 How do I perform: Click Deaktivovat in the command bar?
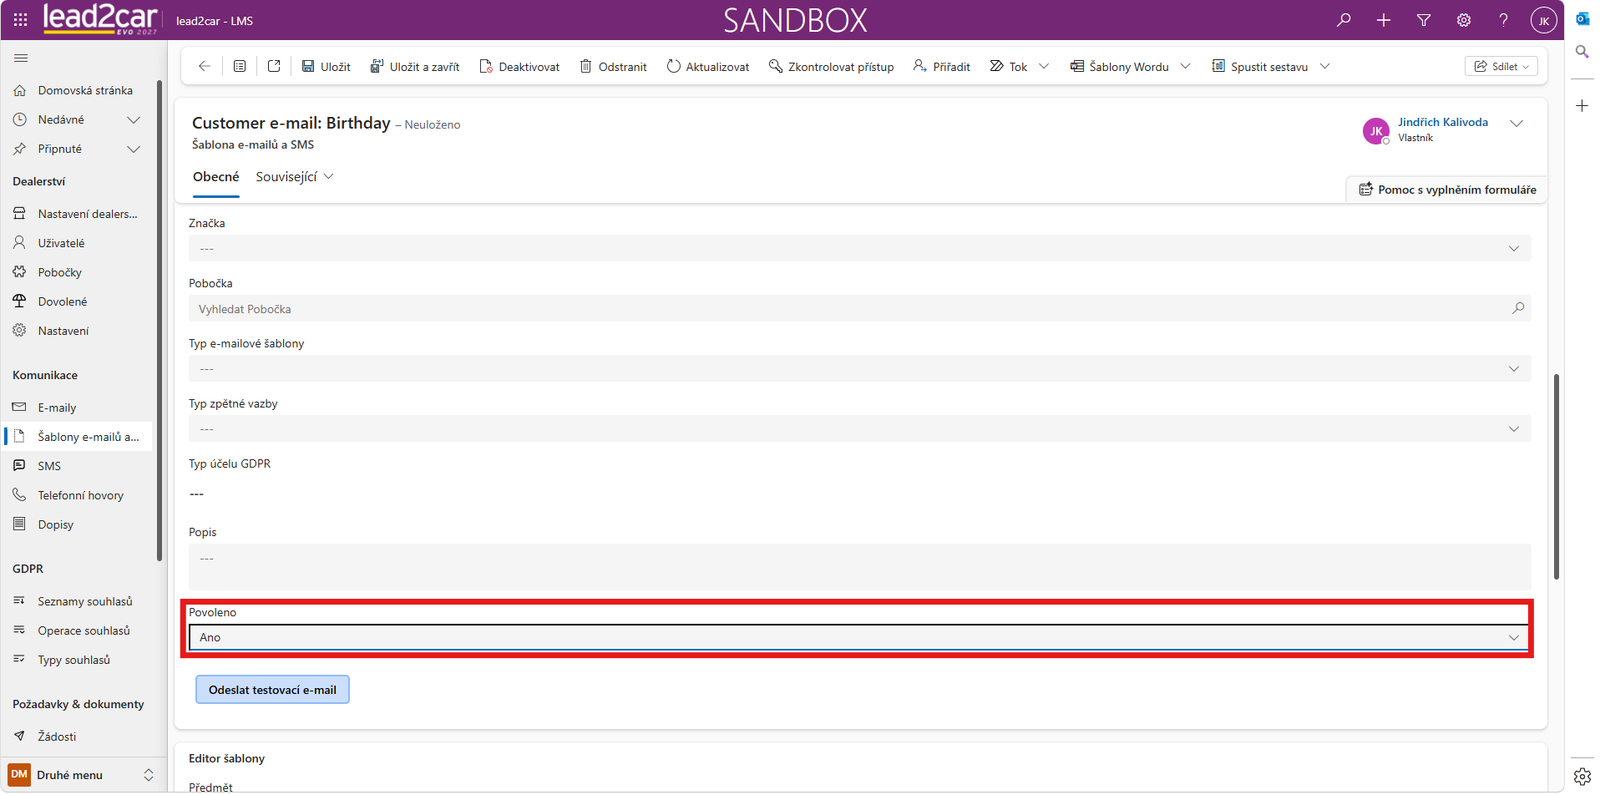(x=519, y=67)
